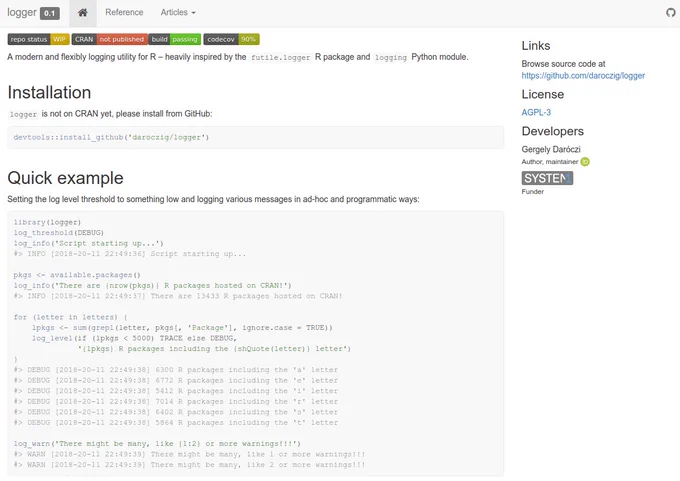Click the pkgs <- available.packages() line
Viewport: 680px width, 481px height.
pyautogui.click(x=77, y=275)
